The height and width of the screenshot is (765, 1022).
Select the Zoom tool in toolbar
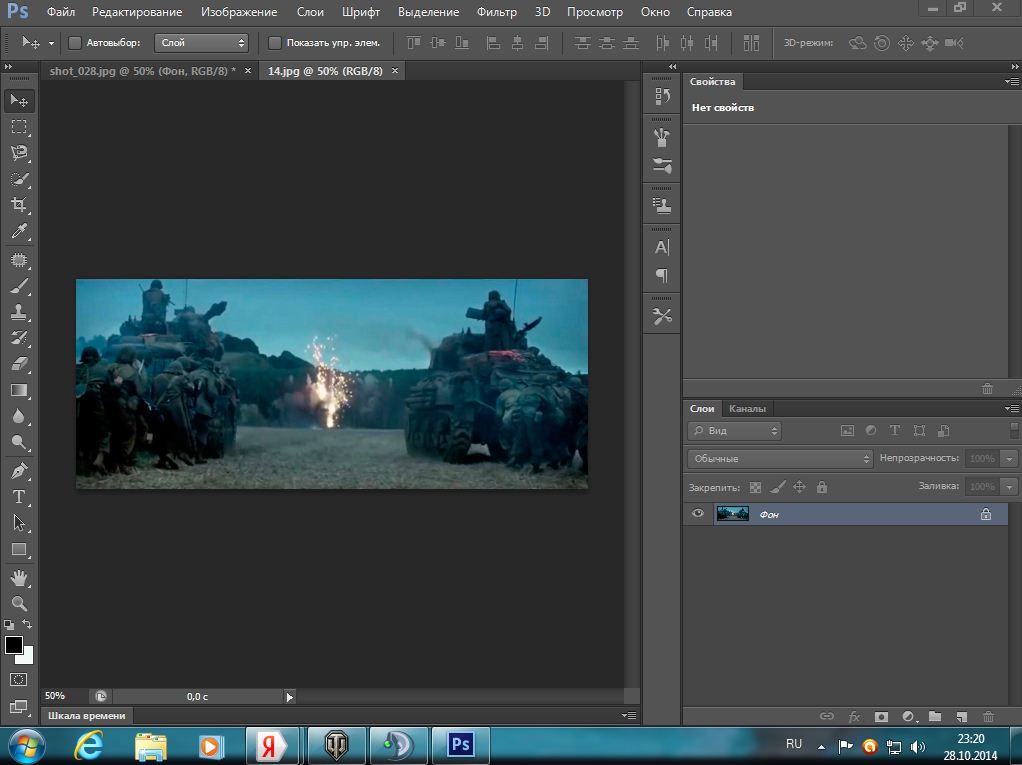19,604
